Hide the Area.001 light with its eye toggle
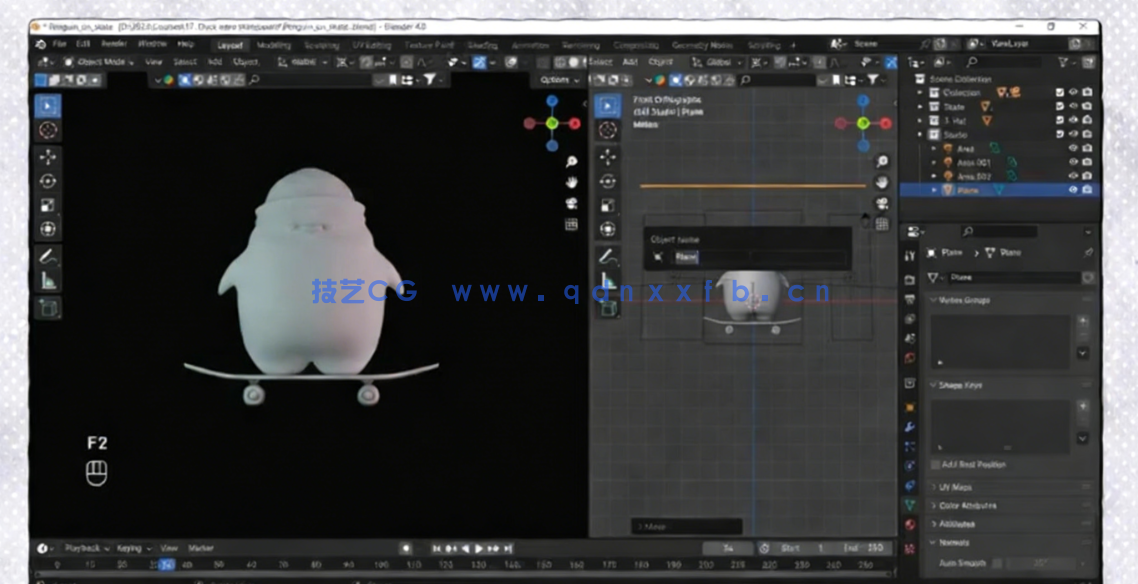 click(x=1073, y=162)
